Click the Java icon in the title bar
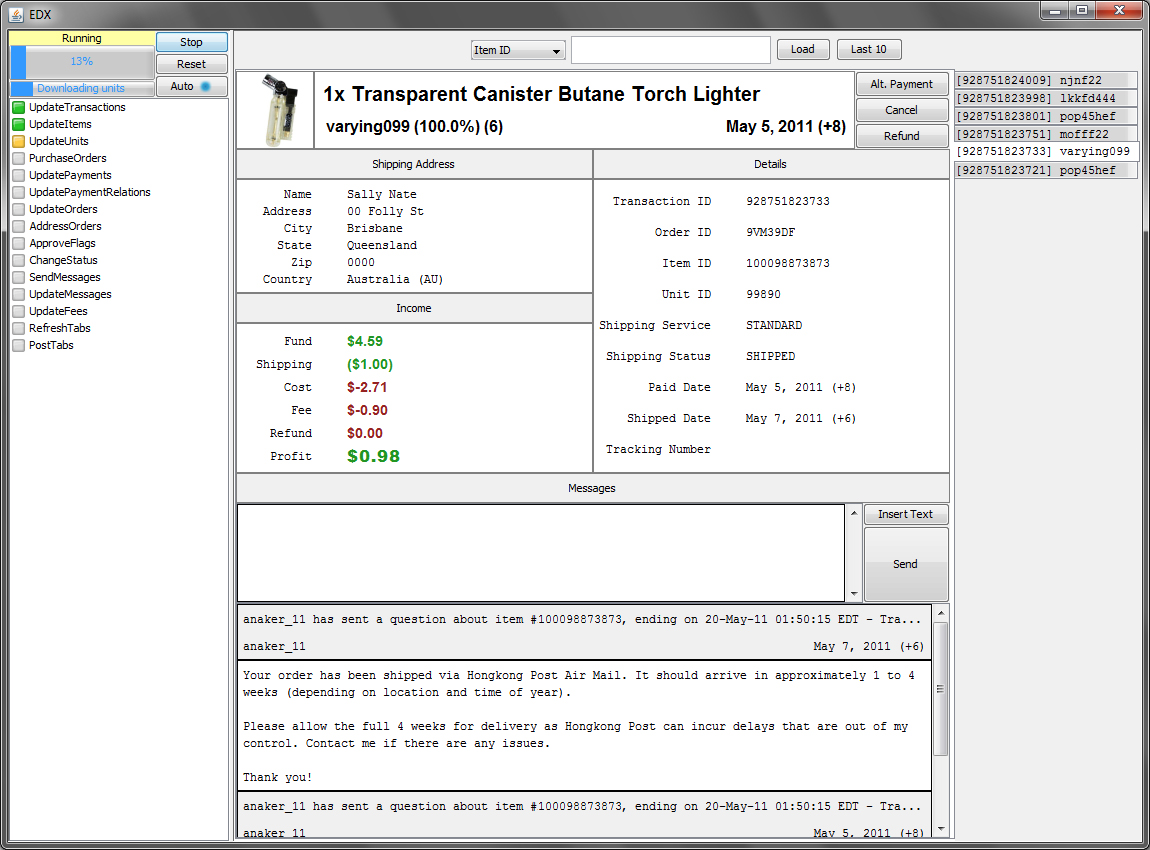Image resolution: width=1150 pixels, height=850 pixels. (x=15, y=13)
